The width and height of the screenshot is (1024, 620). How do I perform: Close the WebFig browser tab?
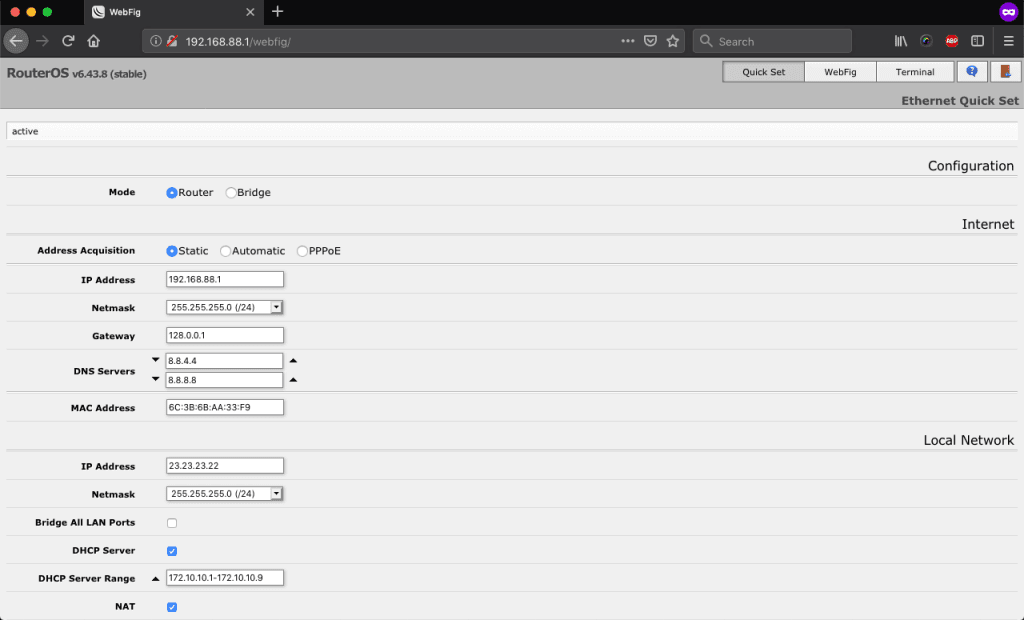point(250,12)
